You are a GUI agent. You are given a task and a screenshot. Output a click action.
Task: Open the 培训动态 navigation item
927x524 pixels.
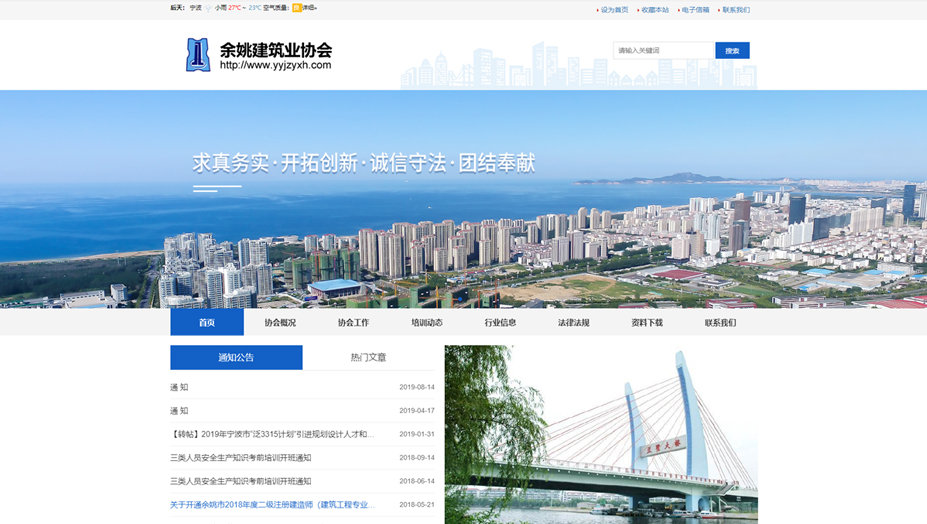coord(427,322)
